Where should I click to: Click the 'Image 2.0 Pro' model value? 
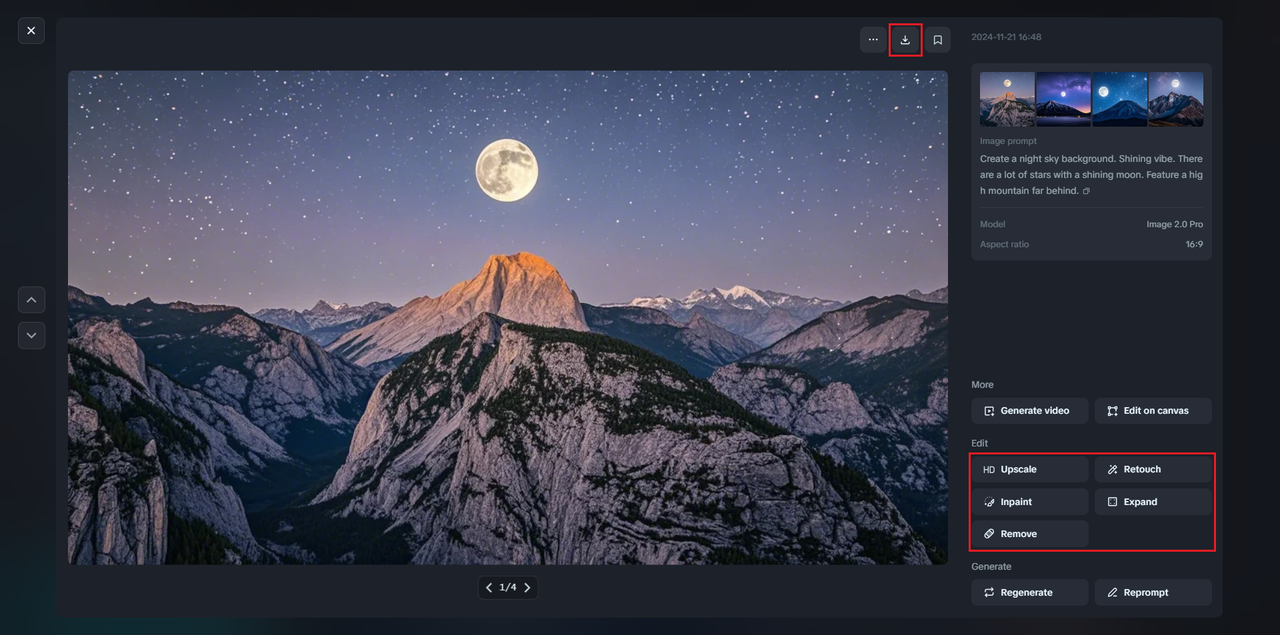[1175, 225]
